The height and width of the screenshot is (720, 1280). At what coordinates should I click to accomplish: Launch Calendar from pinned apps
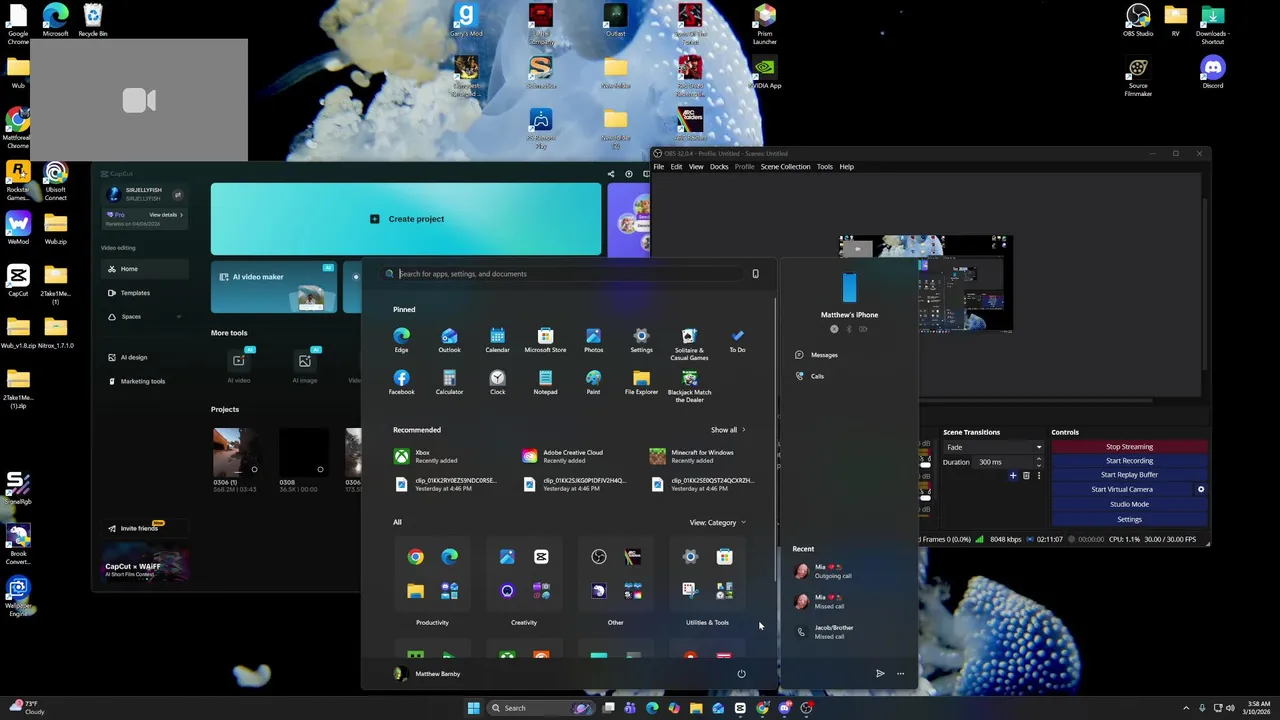pos(497,340)
